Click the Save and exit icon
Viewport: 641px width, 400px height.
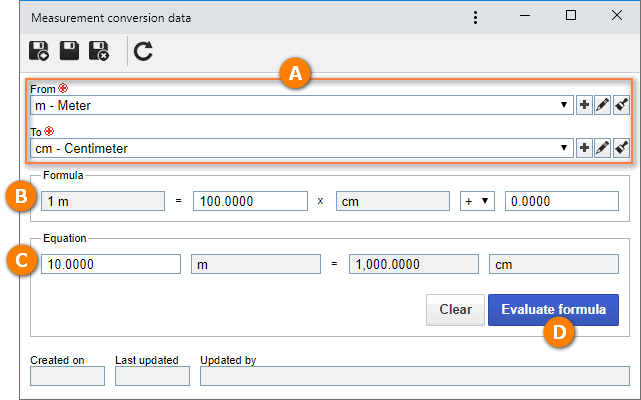99,51
